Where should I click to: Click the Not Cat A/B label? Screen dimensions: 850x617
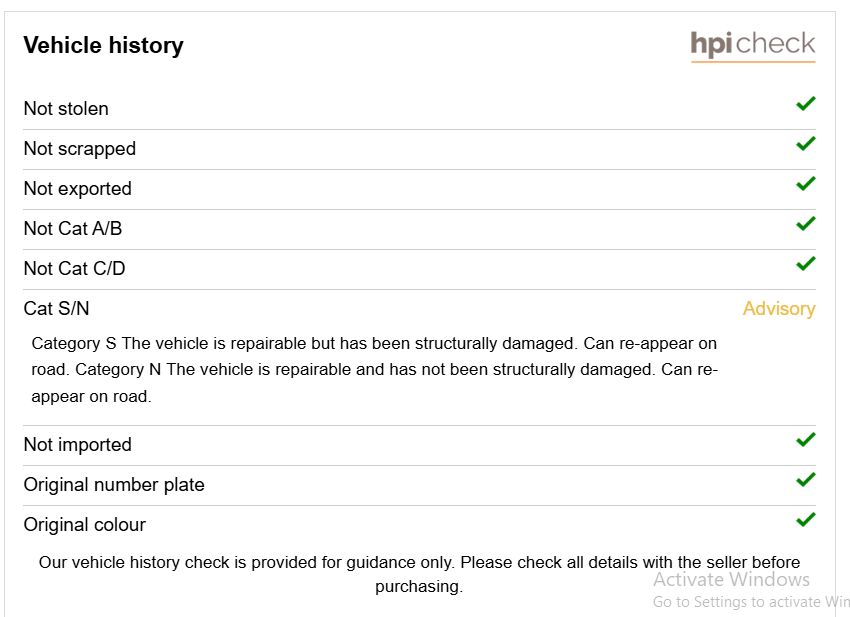click(73, 228)
